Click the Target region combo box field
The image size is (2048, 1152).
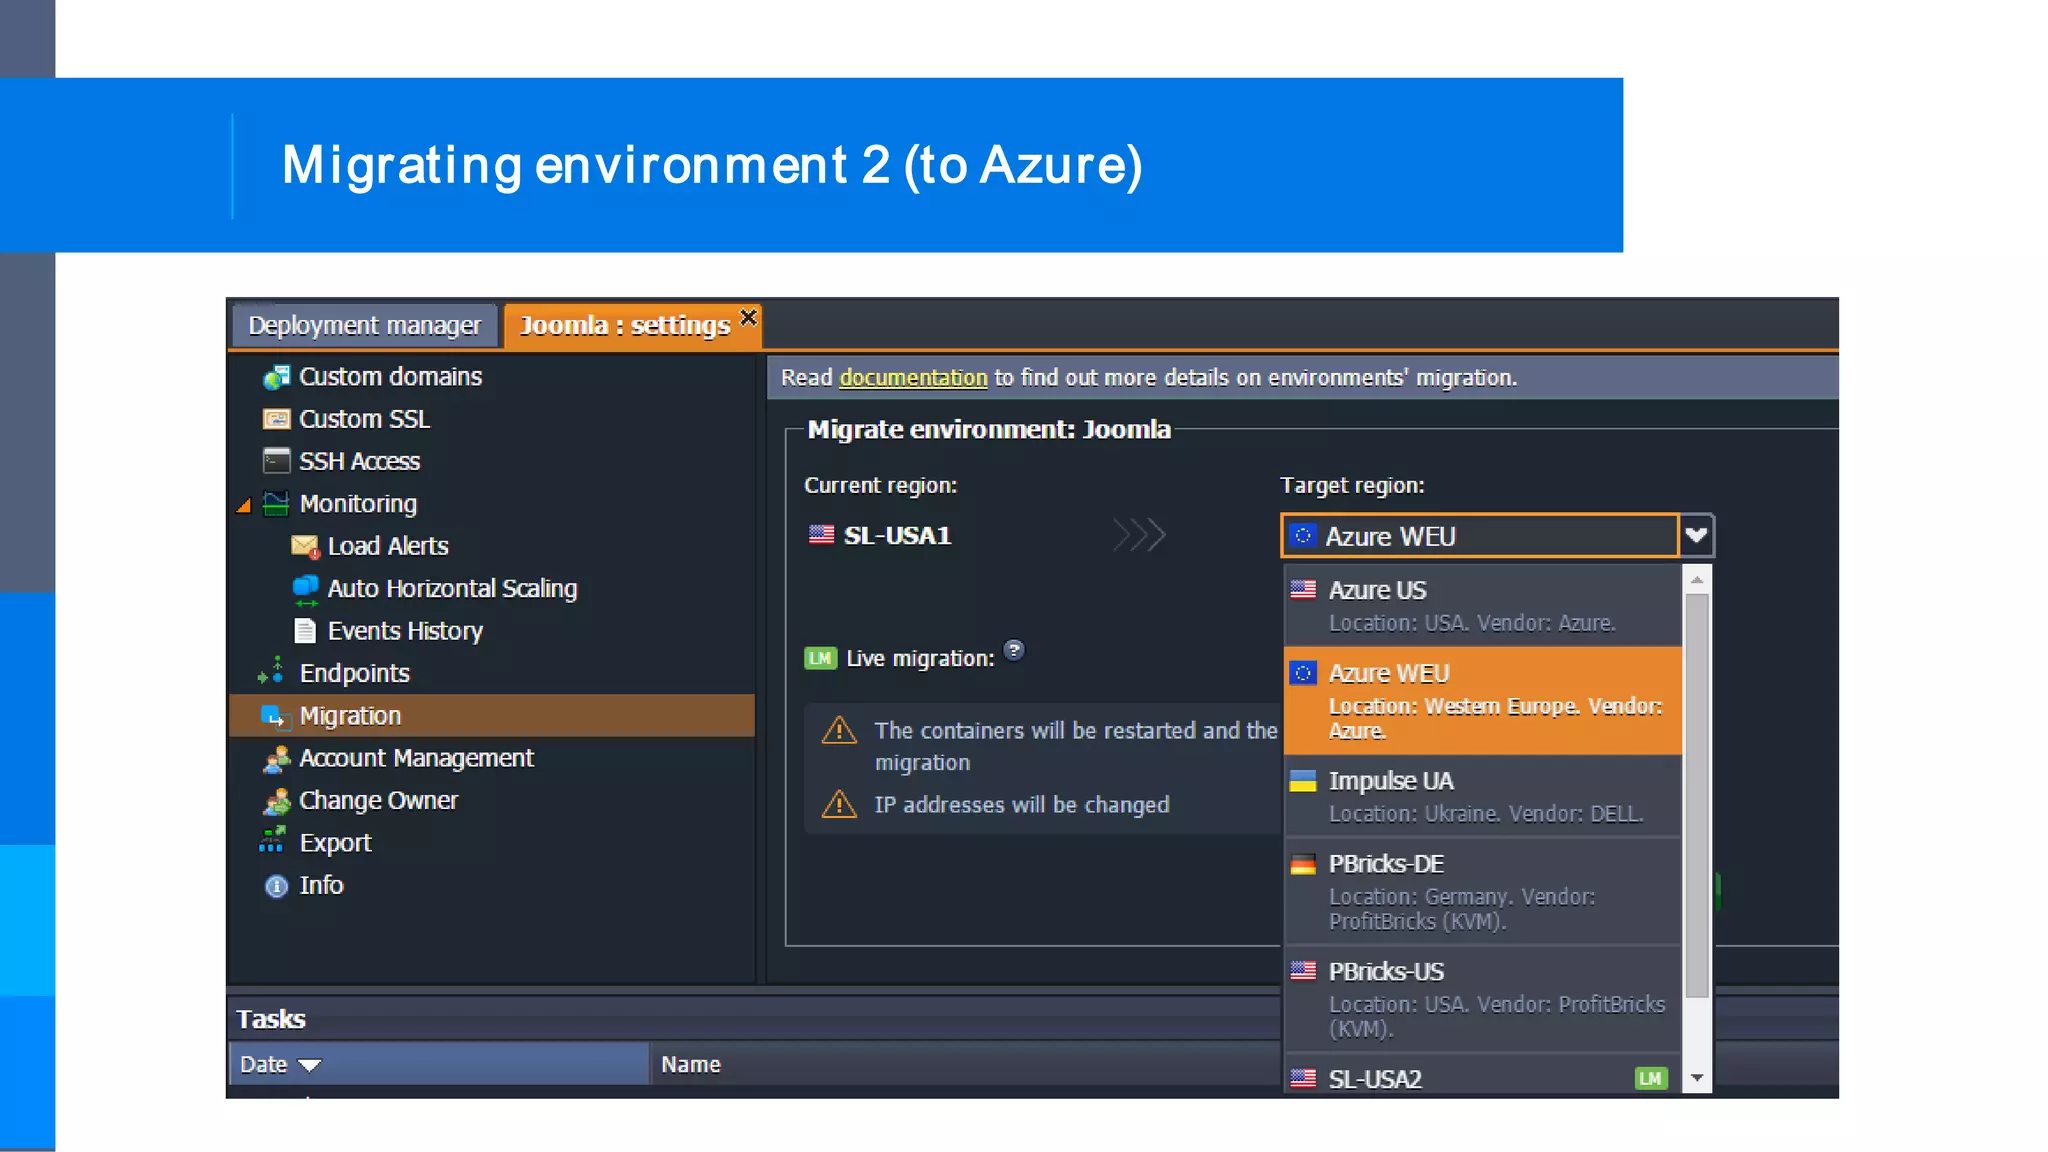[1479, 536]
